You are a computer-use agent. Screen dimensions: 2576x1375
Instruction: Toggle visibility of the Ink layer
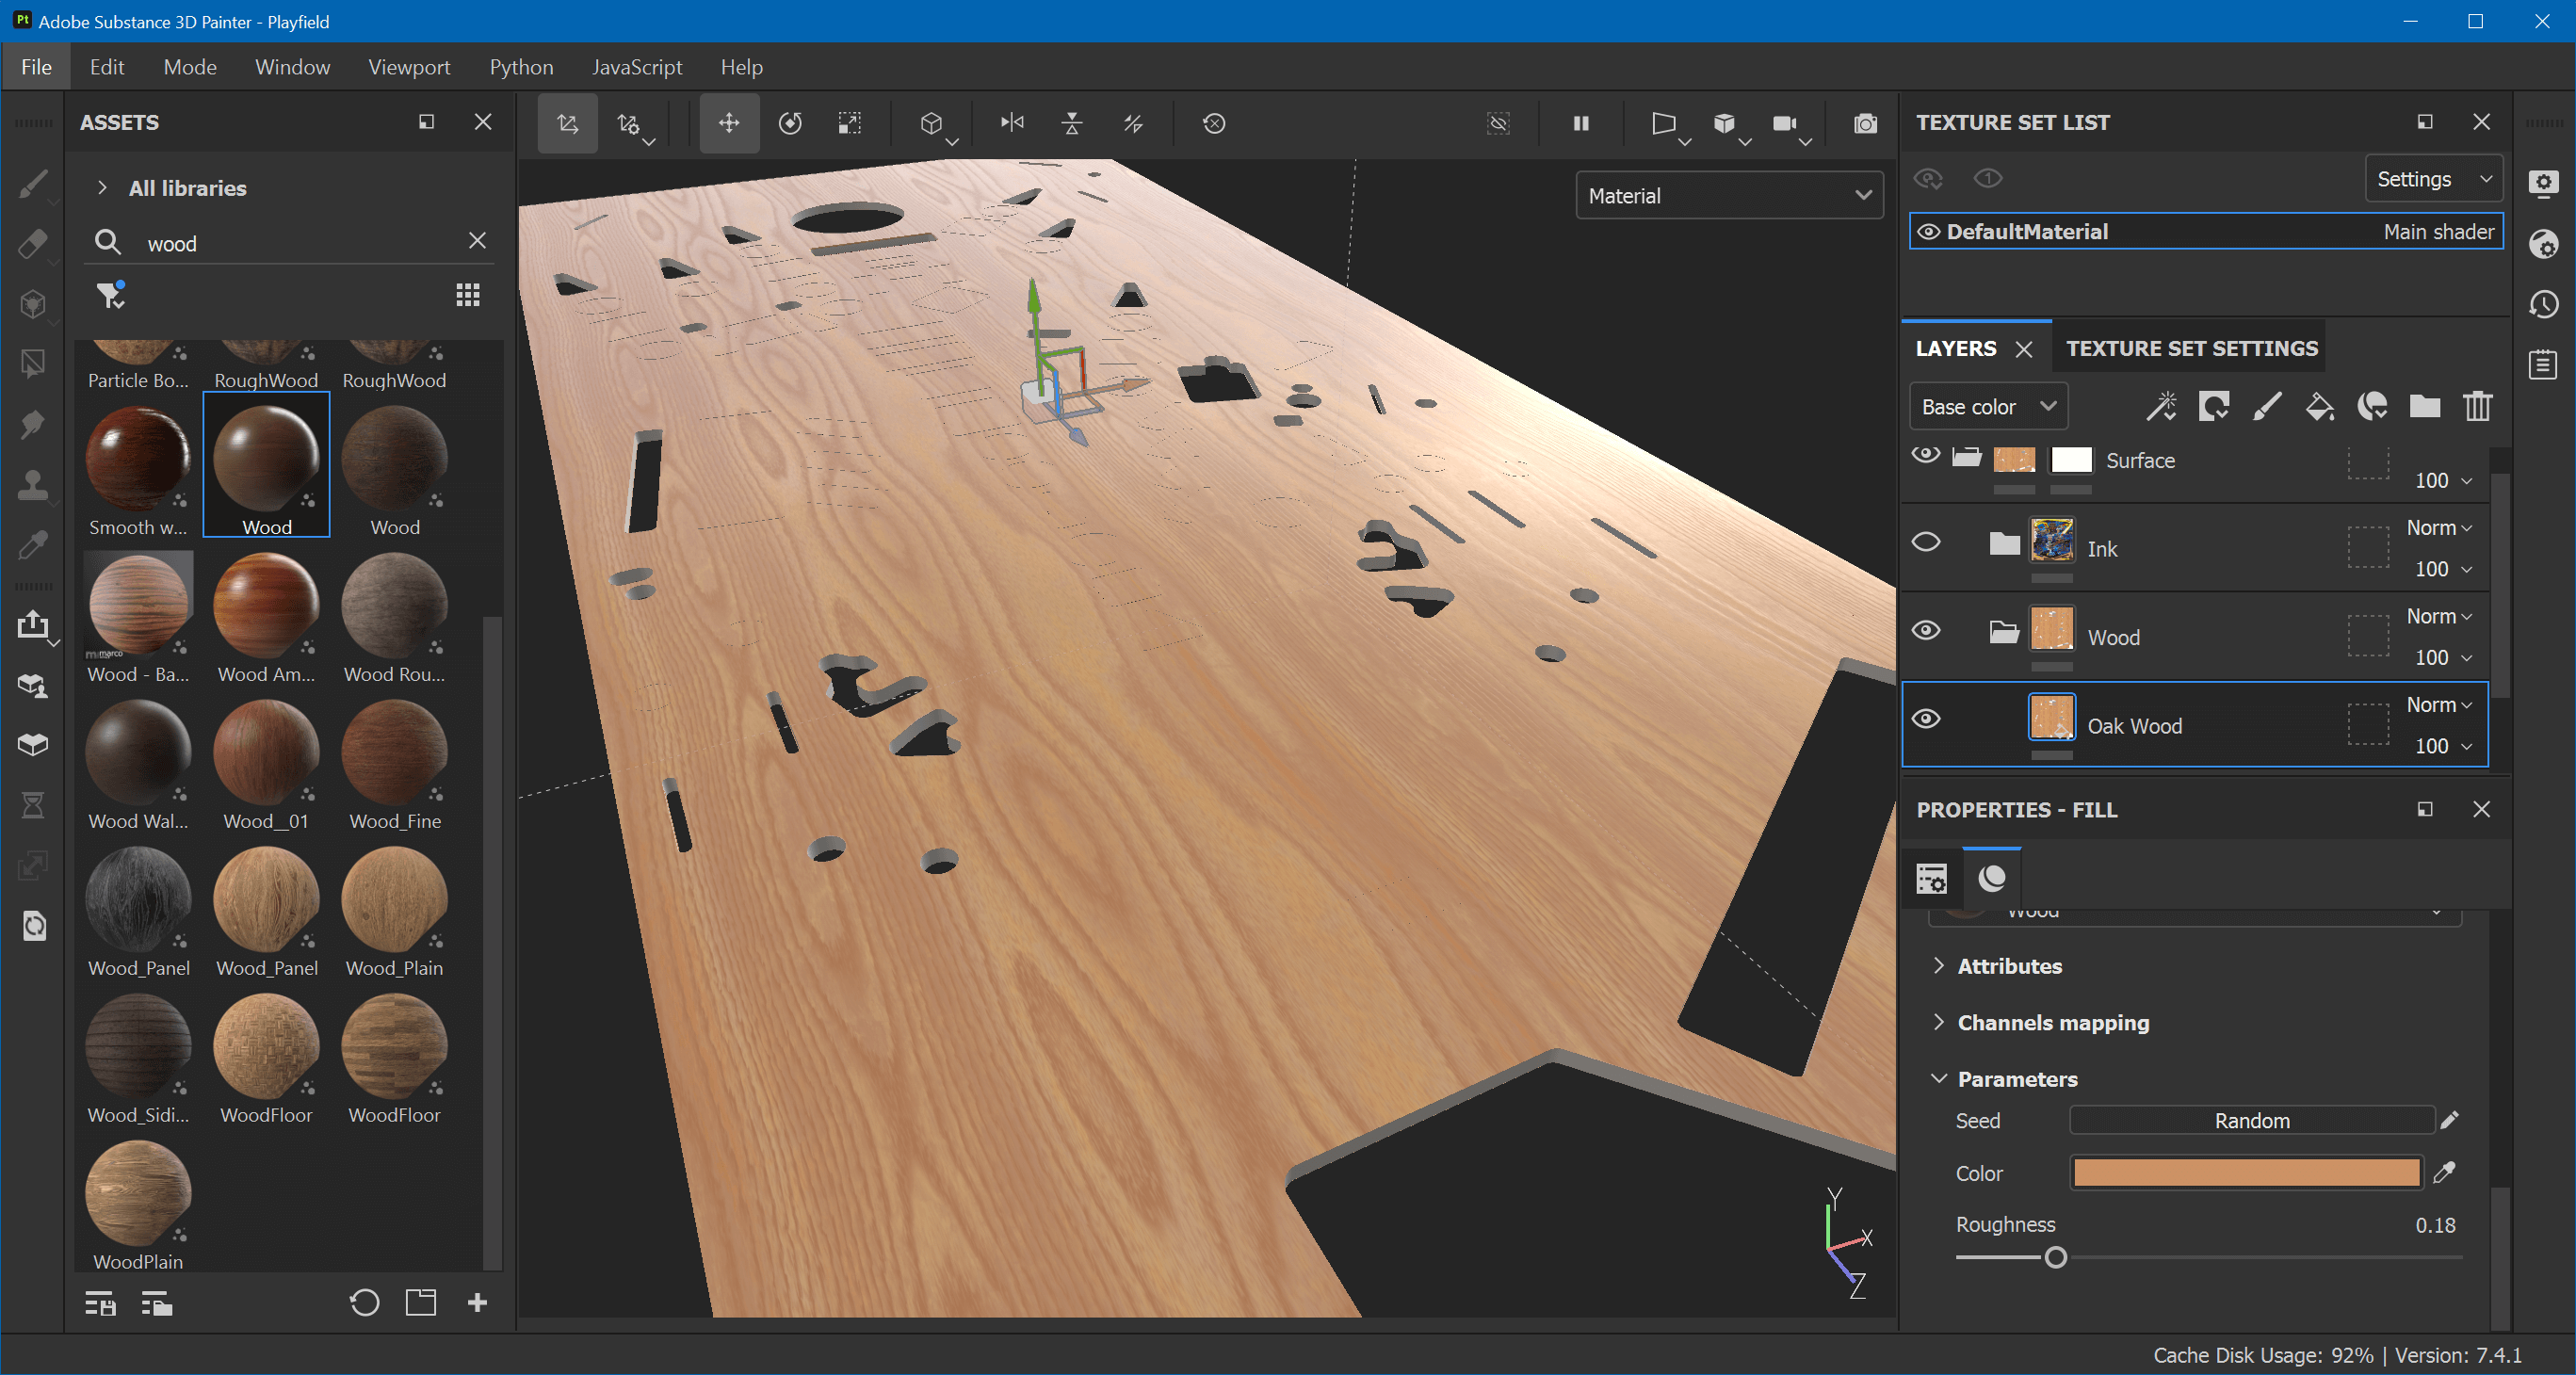1927,543
